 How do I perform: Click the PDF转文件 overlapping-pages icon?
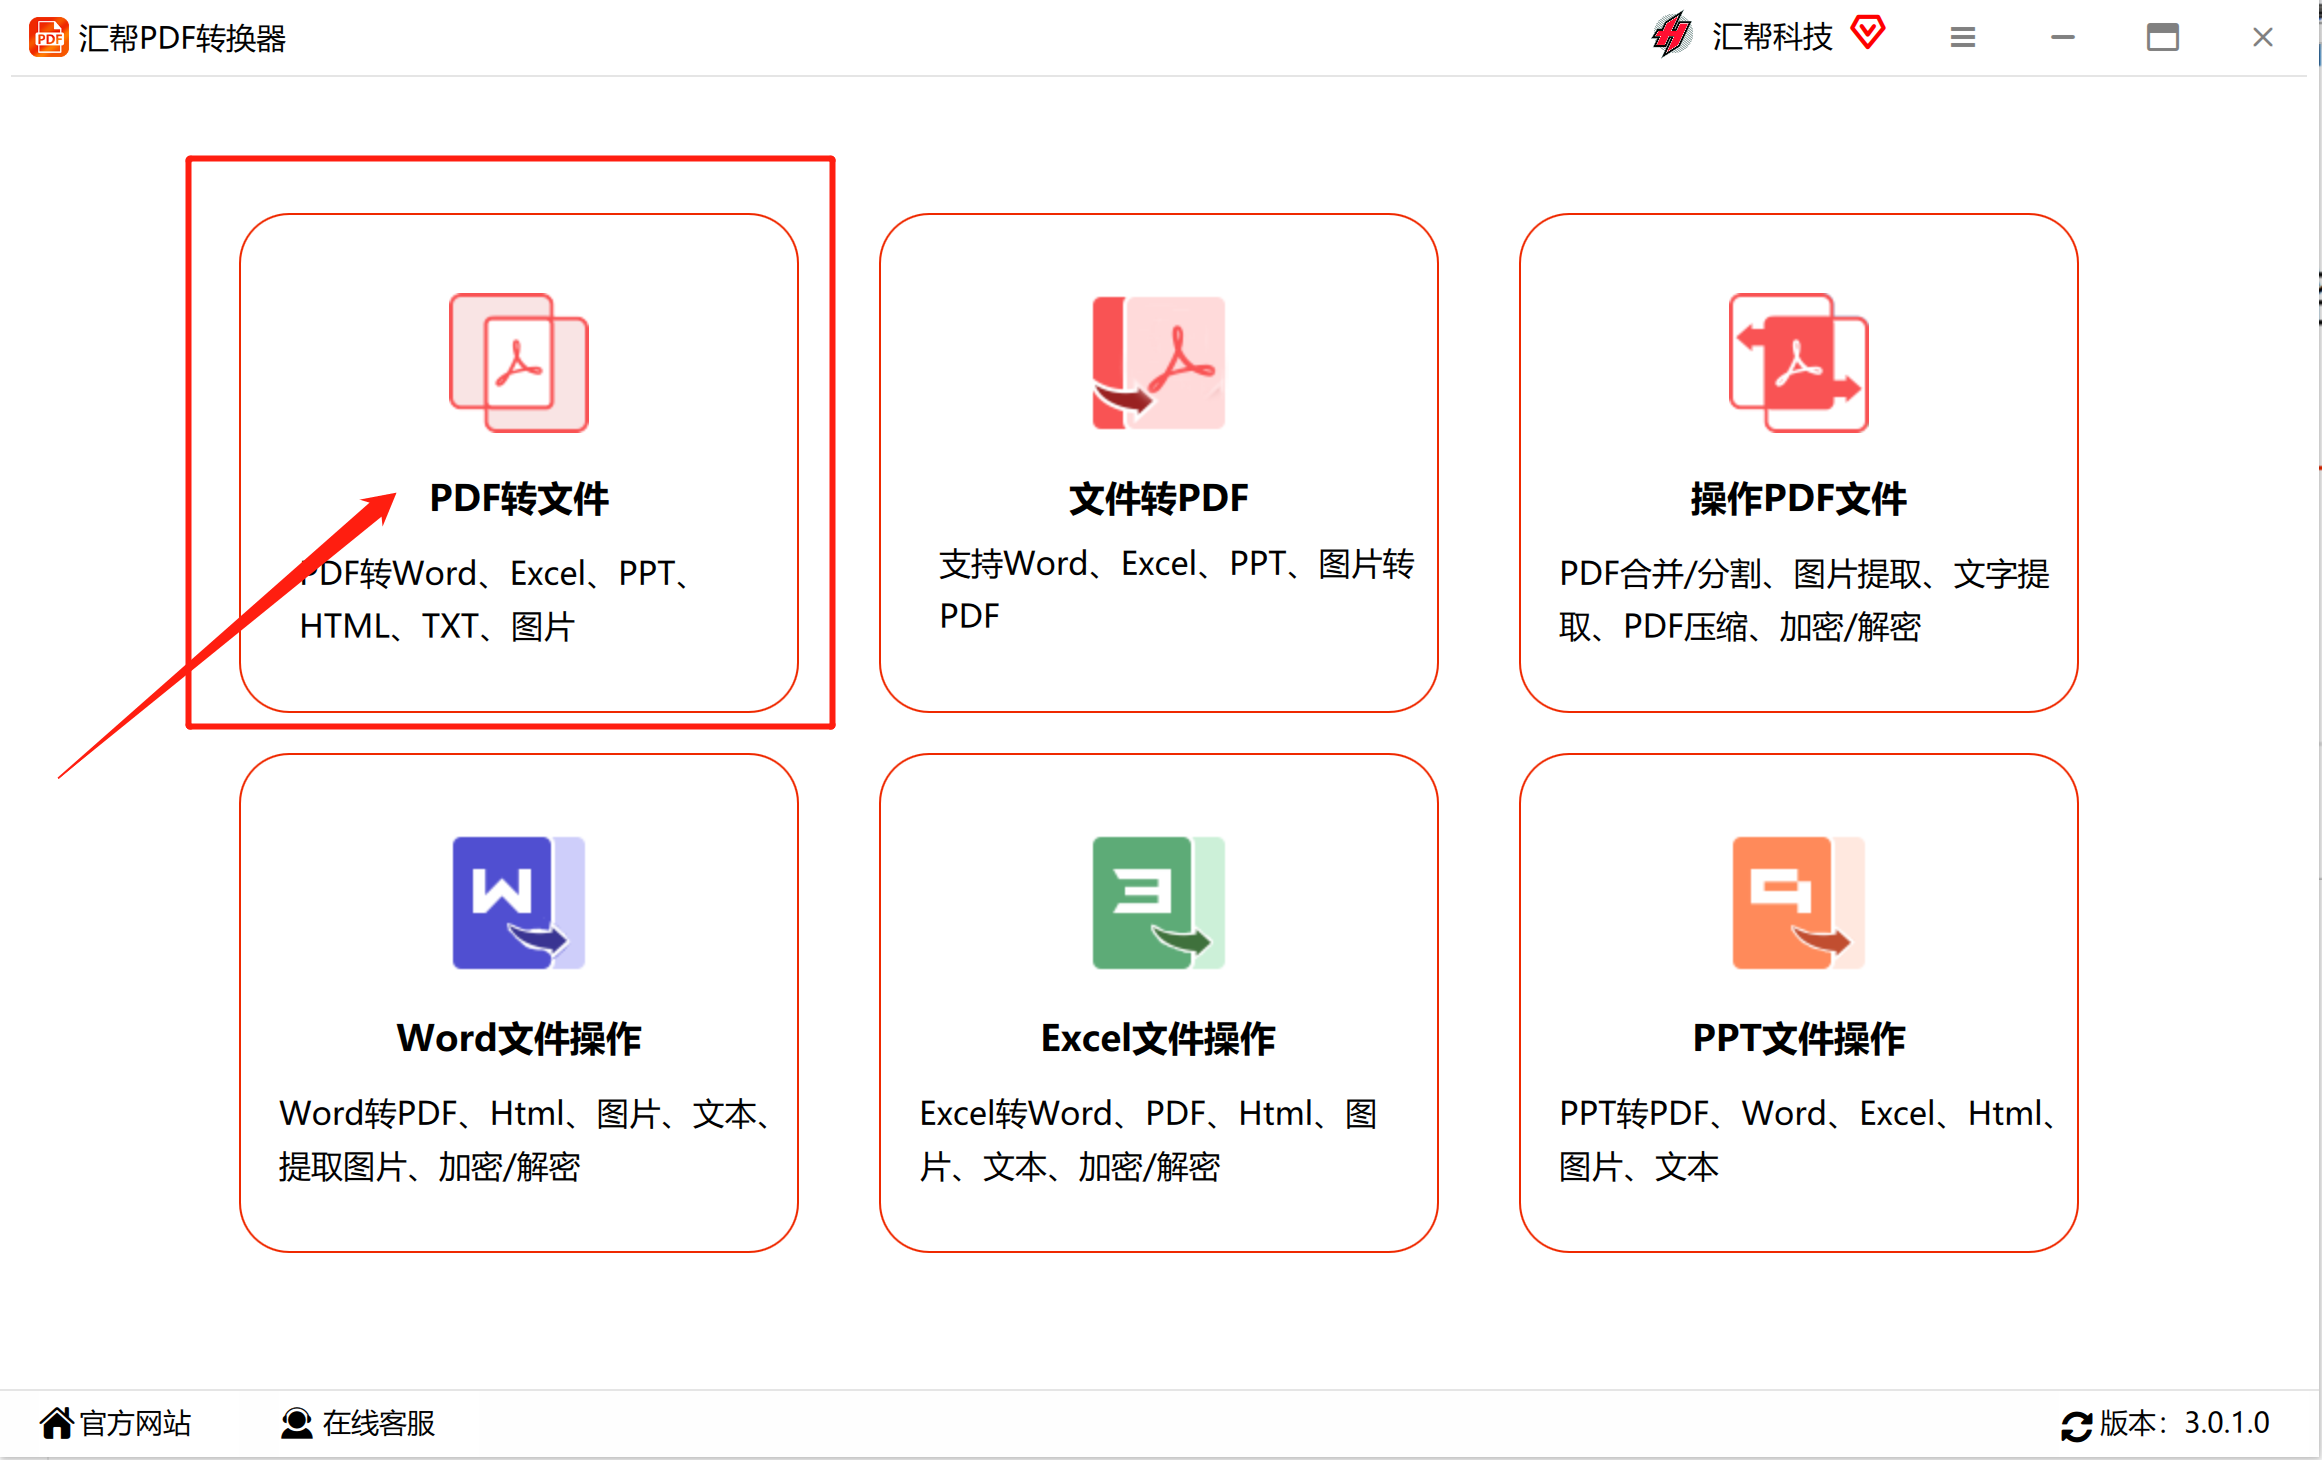(519, 363)
